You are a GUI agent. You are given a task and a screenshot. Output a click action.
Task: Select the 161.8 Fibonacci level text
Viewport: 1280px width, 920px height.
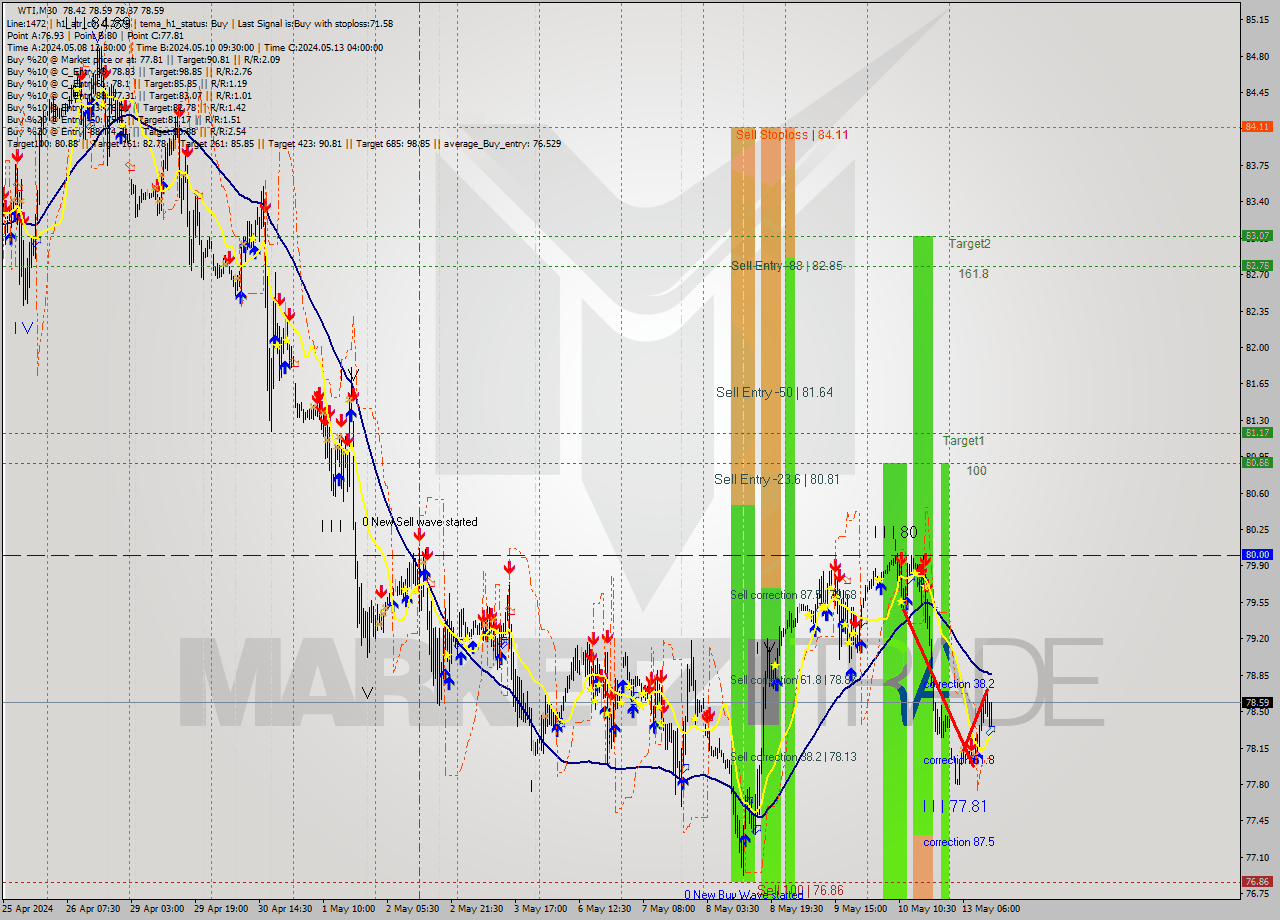click(973, 273)
